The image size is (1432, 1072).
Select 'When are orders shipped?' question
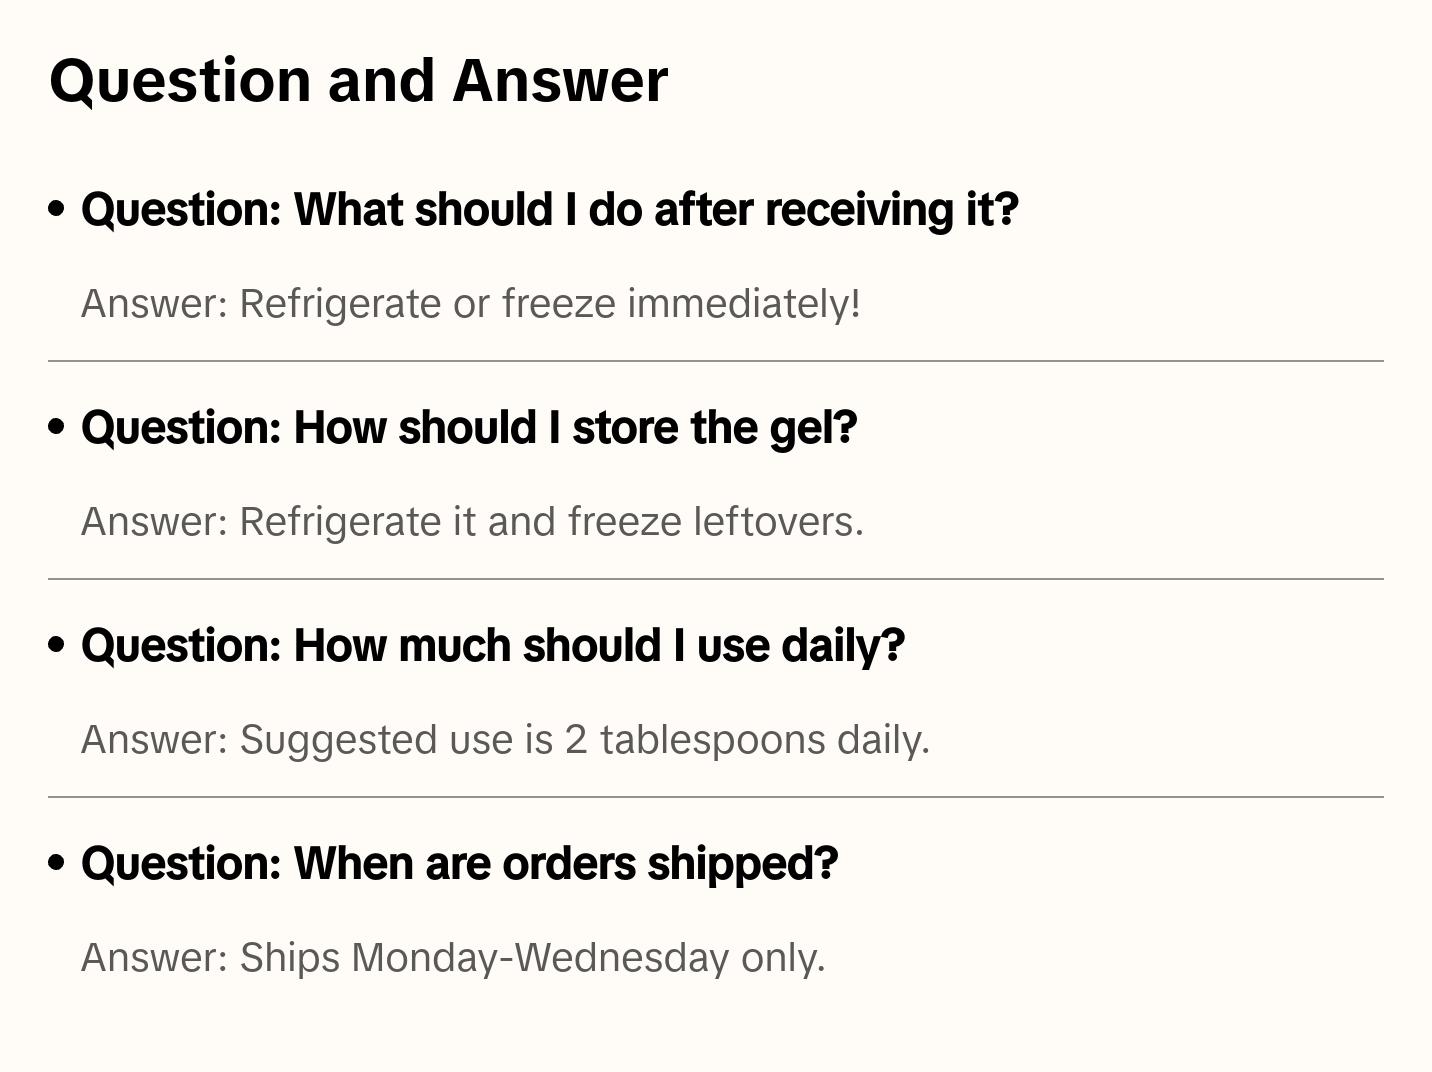pos(459,864)
